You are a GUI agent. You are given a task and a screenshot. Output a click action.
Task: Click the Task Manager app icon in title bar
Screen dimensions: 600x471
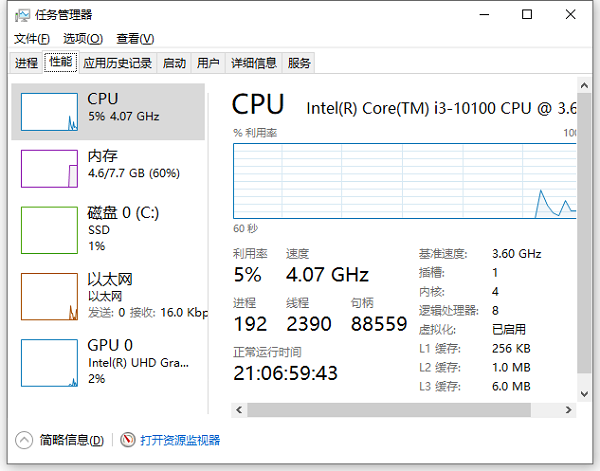(21, 15)
